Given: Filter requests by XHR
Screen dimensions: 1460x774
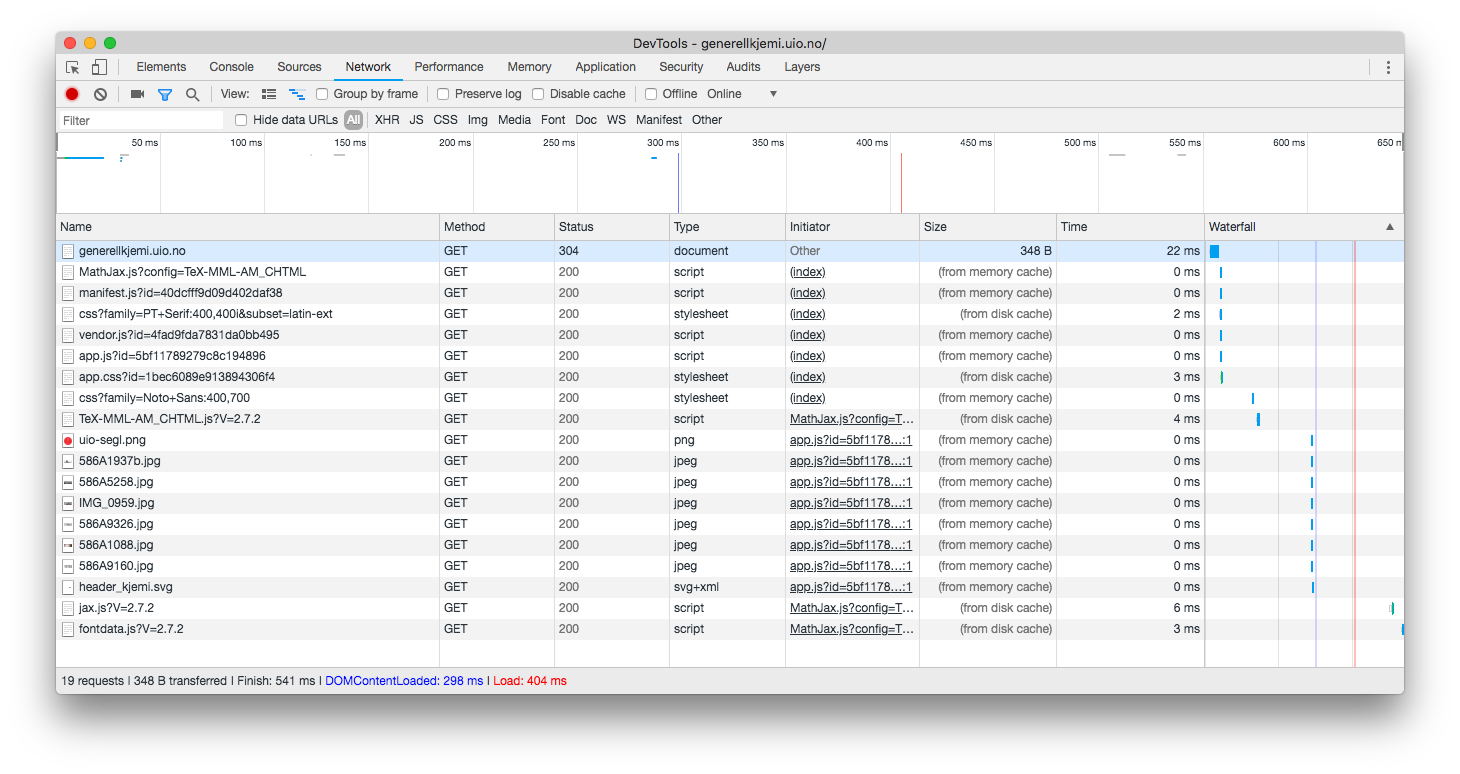Looking at the screenshot, I should [x=387, y=120].
